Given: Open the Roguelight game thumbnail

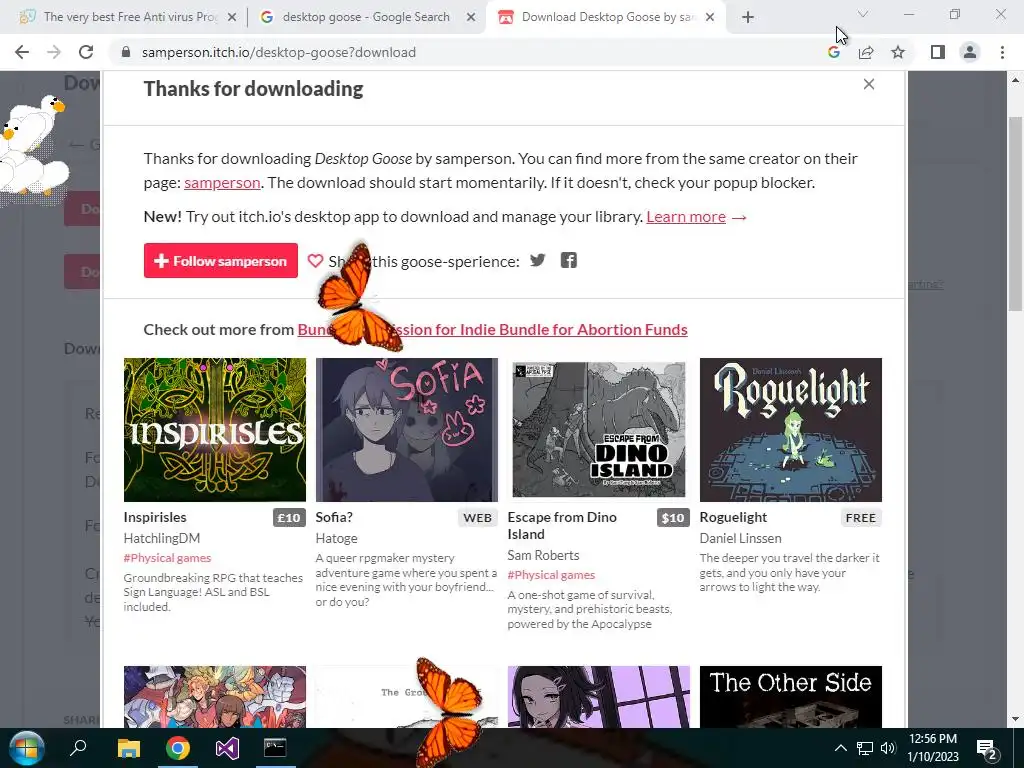Looking at the screenshot, I should pyautogui.click(x=791, y=430).
